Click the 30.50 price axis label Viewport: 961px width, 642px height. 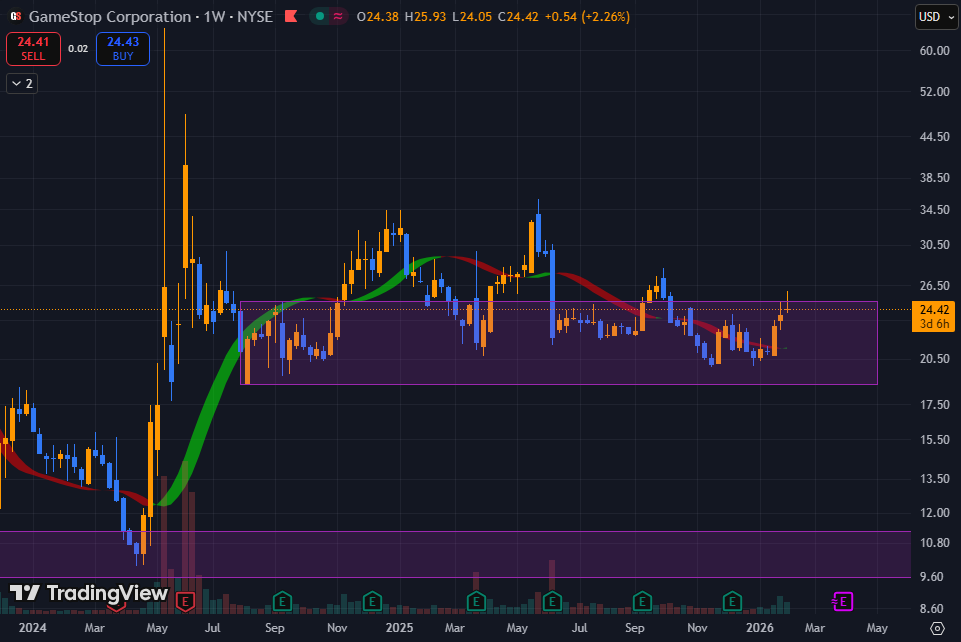935,244
